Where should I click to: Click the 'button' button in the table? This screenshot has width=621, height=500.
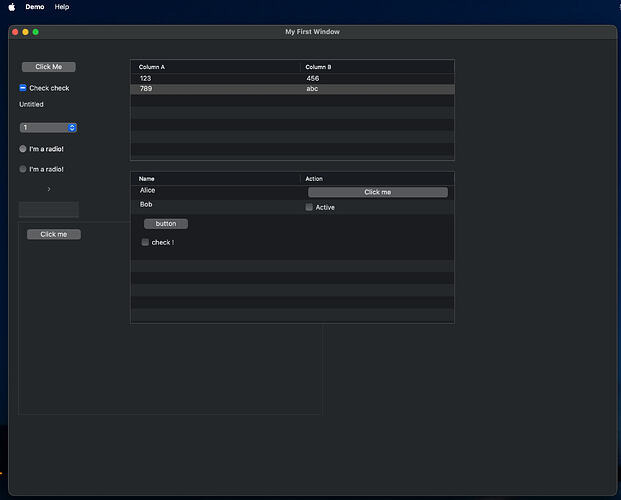point(166,224)
